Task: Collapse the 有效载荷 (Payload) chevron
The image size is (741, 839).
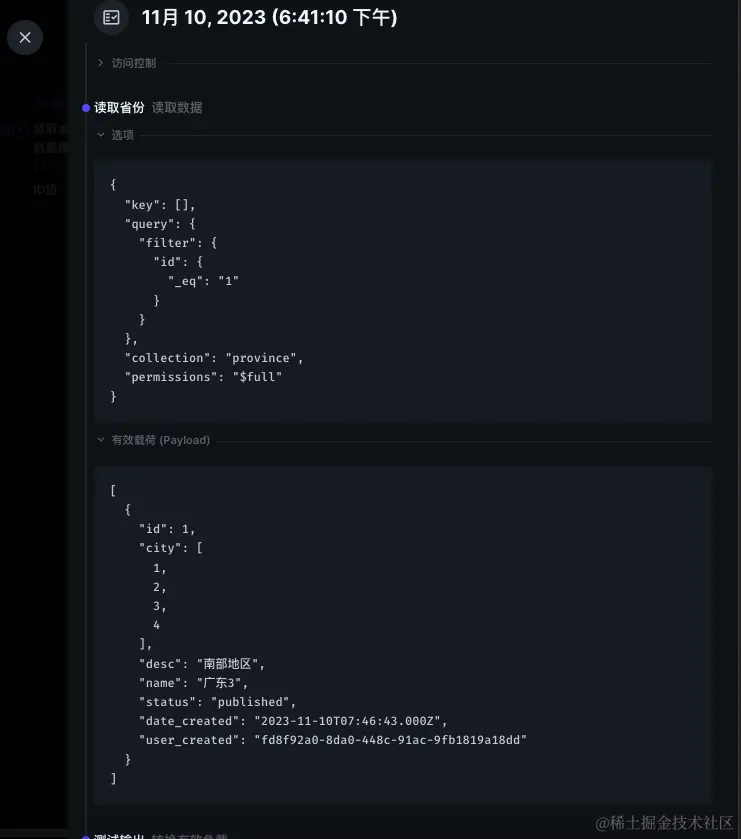Action: (x=100, y=440)
